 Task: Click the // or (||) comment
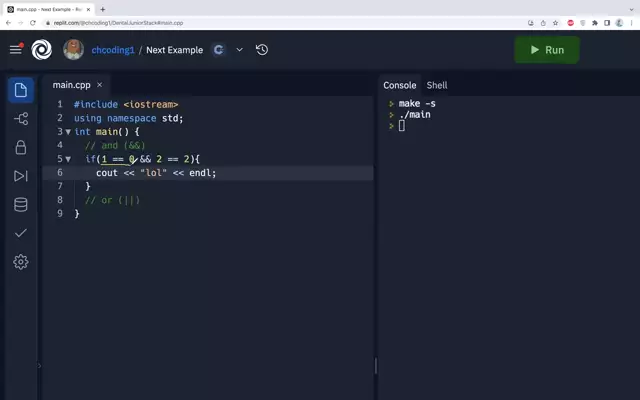pos(112,200)
